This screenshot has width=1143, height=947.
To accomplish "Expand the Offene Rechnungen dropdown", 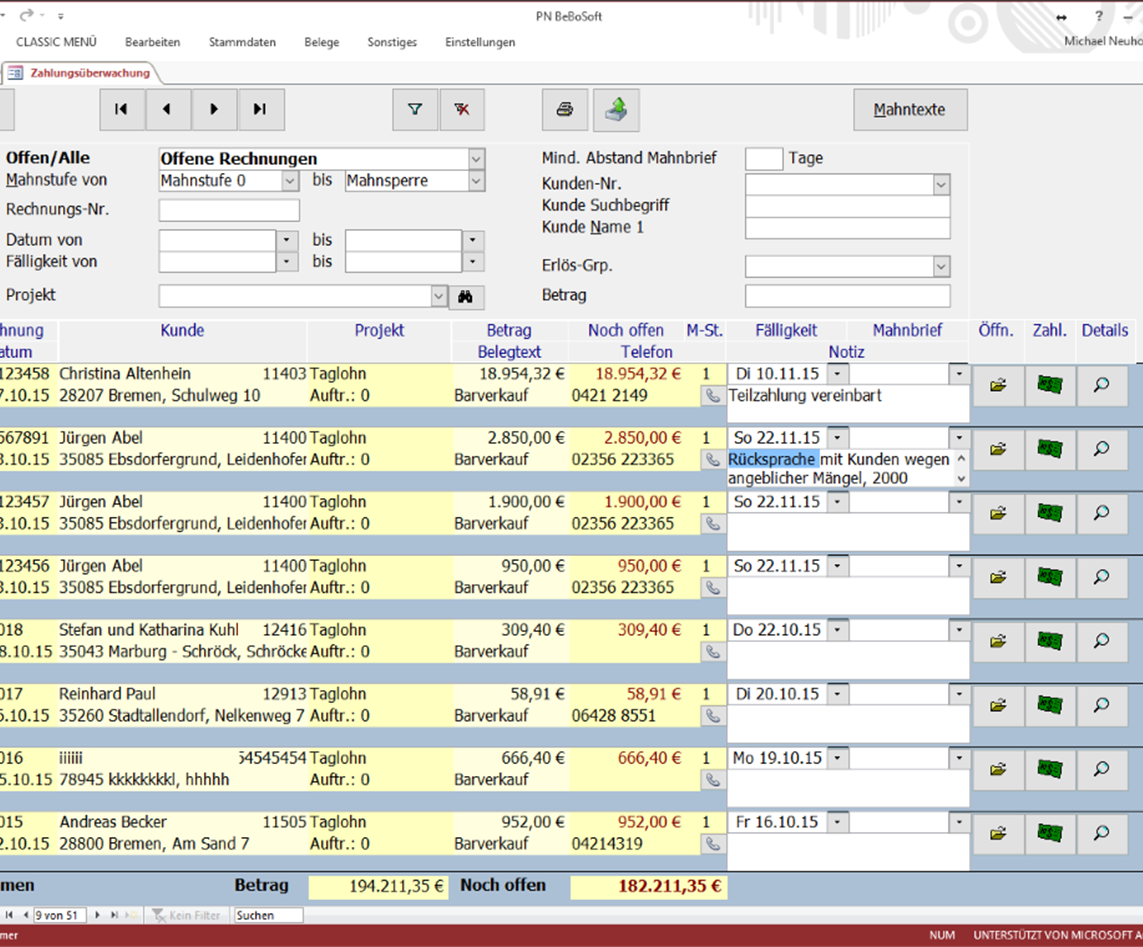I will [476, 159].
